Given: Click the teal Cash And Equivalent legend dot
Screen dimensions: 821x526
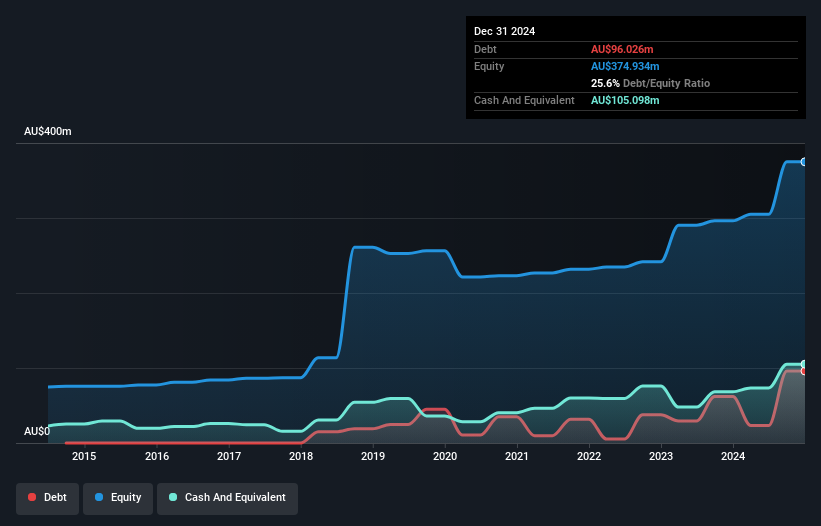Looking at the screenshot, I should point(173,497).
